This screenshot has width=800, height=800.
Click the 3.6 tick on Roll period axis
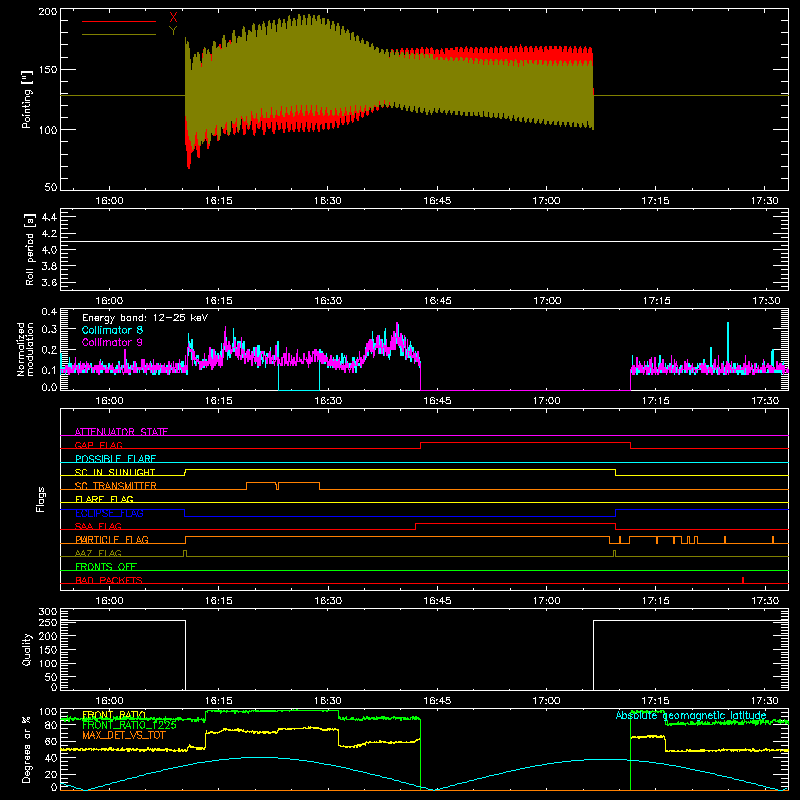click(x=49, y=283)
